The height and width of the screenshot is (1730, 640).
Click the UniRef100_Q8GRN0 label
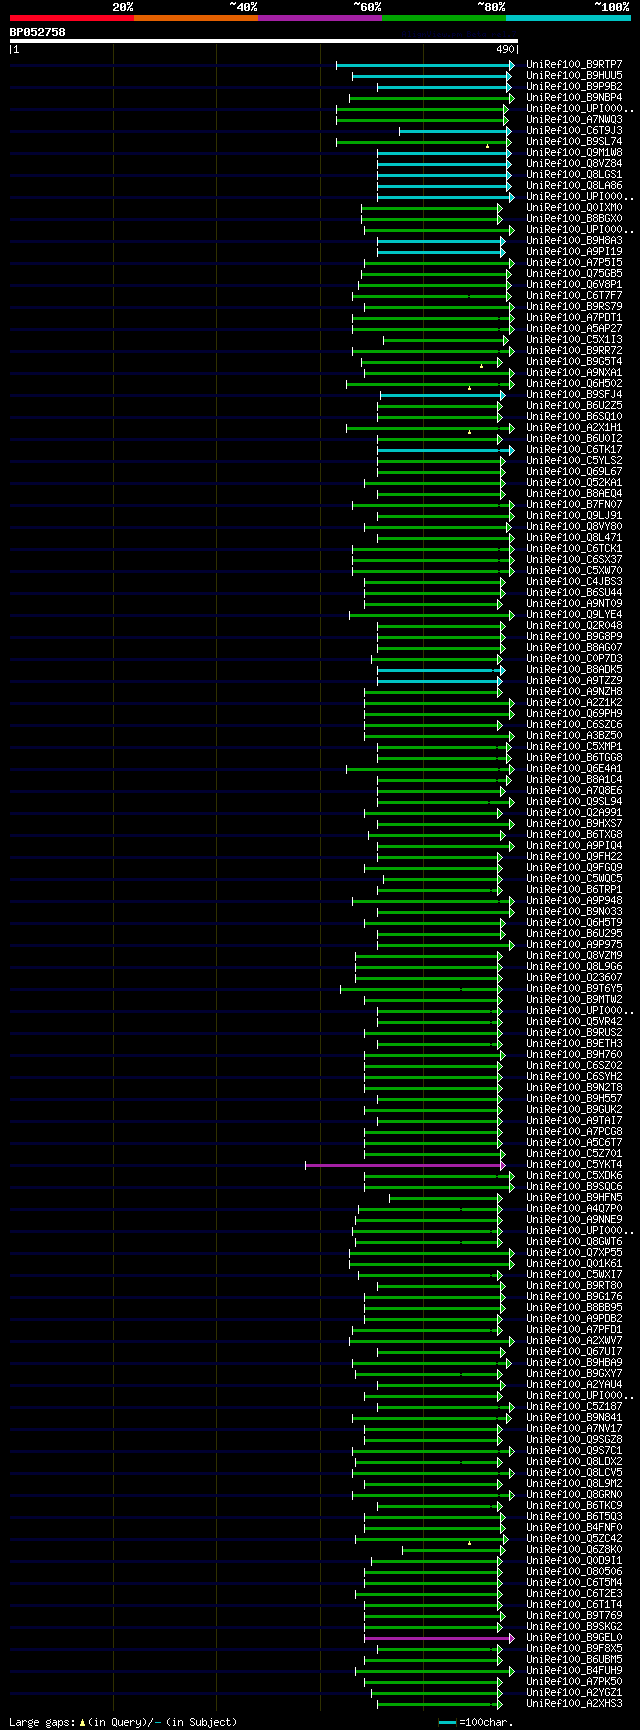coord(574,1494)
